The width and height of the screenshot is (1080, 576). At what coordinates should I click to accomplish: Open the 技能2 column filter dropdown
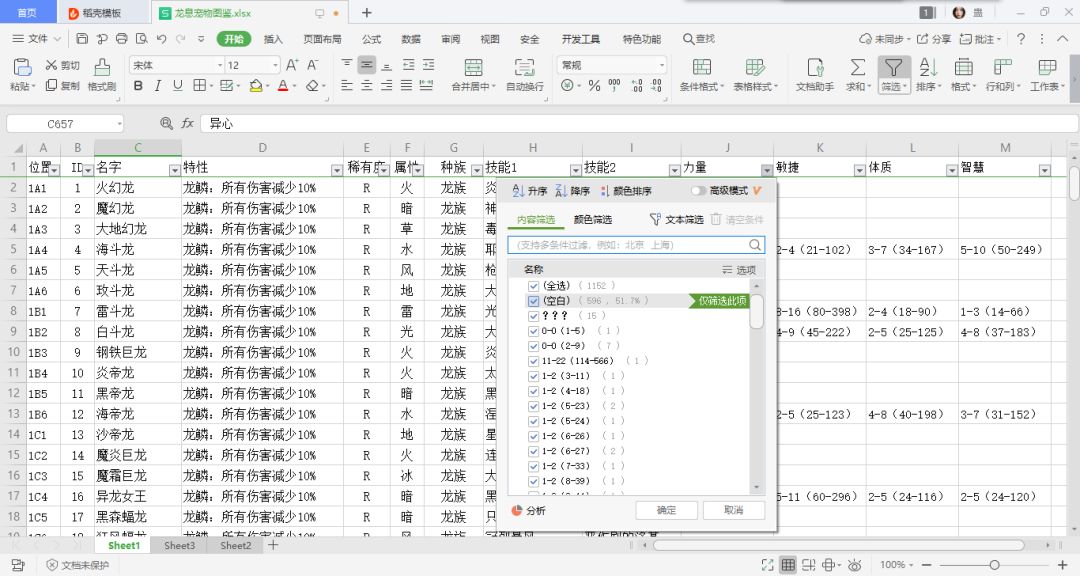click(x=674, y=169)
